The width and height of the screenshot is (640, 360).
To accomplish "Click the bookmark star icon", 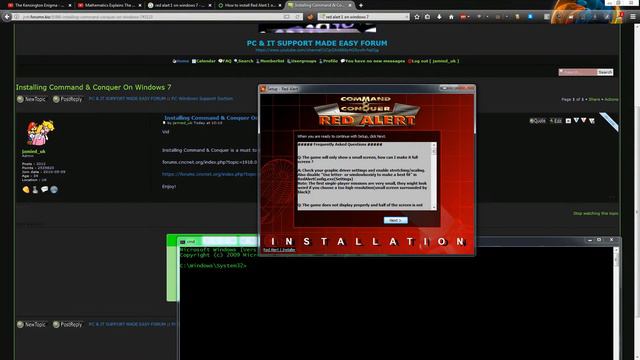I will [x=417, y=17].
